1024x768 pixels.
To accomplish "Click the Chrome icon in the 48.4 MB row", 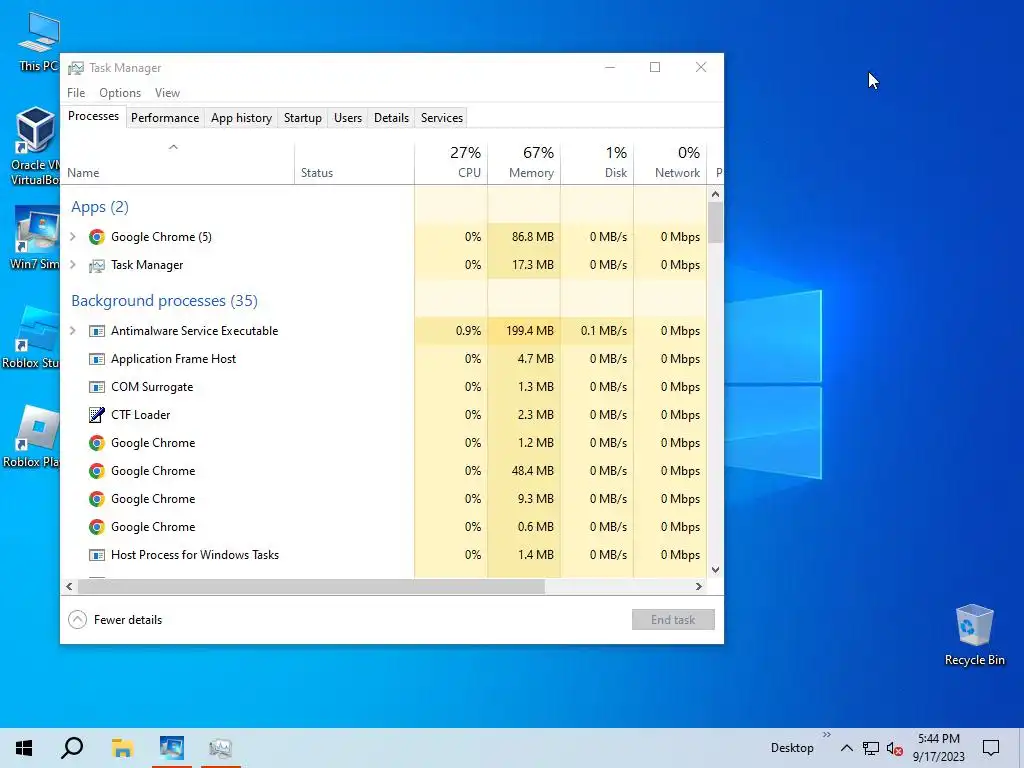I will pyautogui.click(x=97, y=471).
